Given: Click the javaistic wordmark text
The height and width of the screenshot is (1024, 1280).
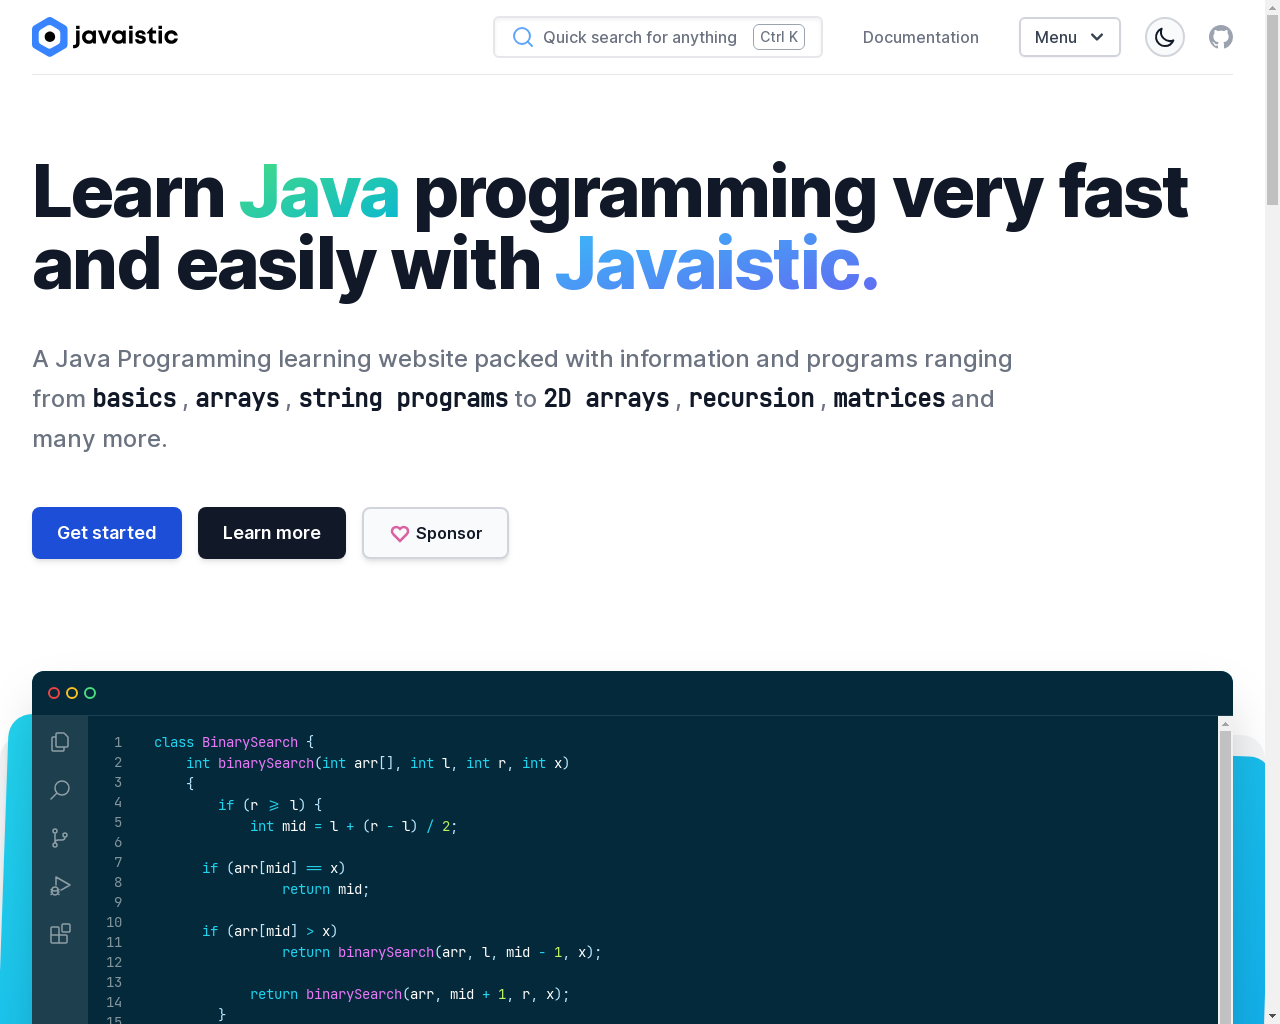Looking at the screenshot, I should 126,37.
